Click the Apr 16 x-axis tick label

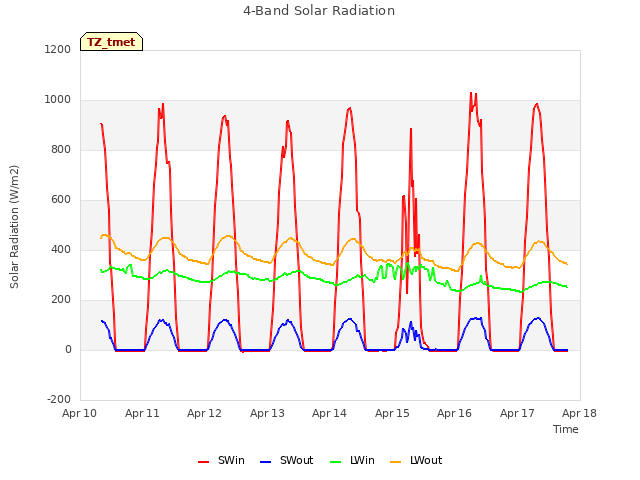click(x=454, y=413)
